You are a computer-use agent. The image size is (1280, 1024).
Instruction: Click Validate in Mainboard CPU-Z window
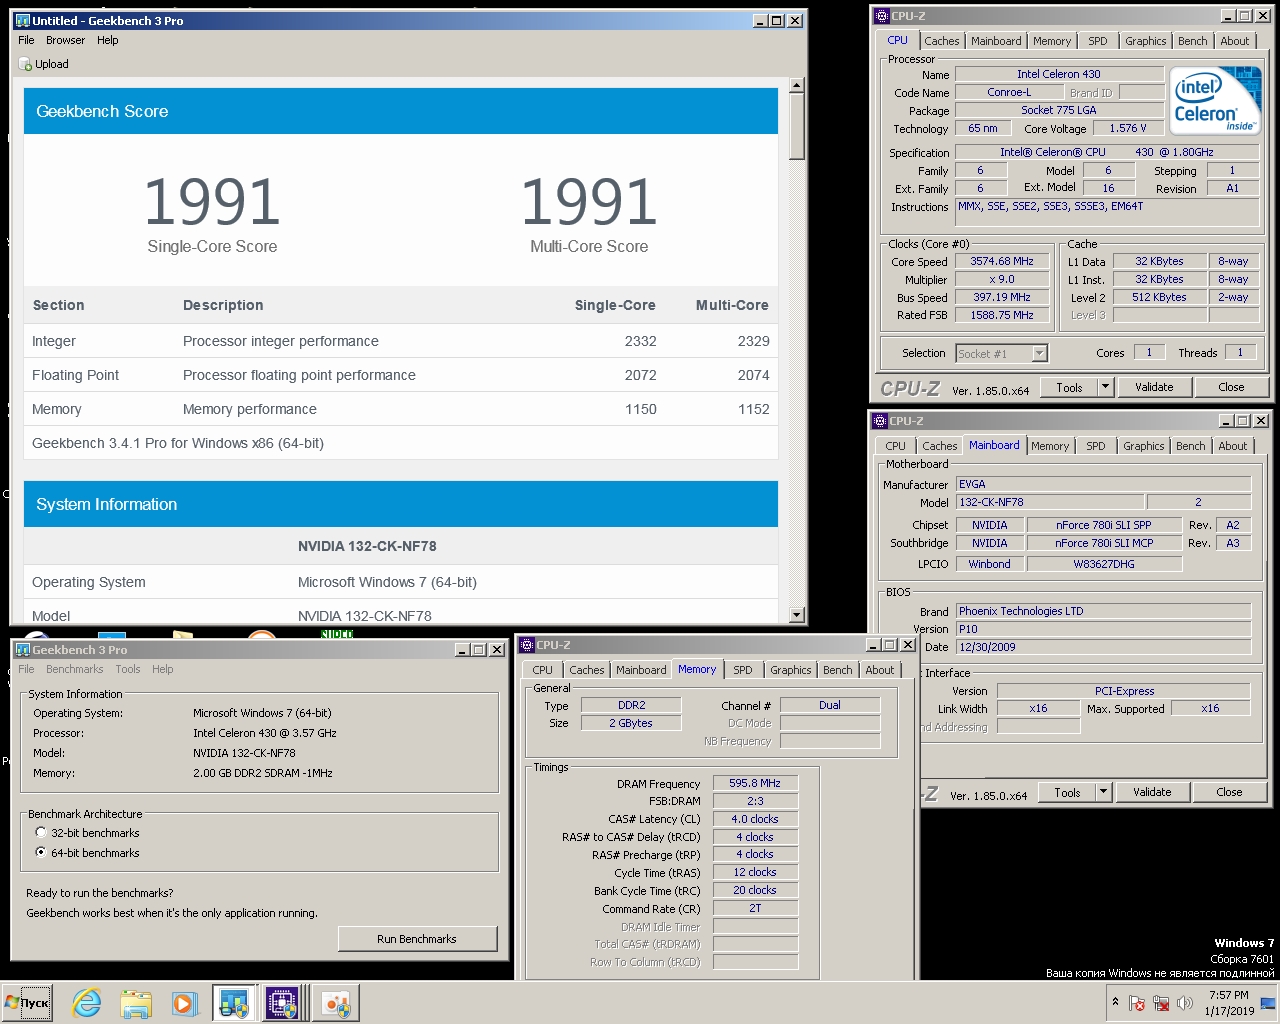(1152, 792)
